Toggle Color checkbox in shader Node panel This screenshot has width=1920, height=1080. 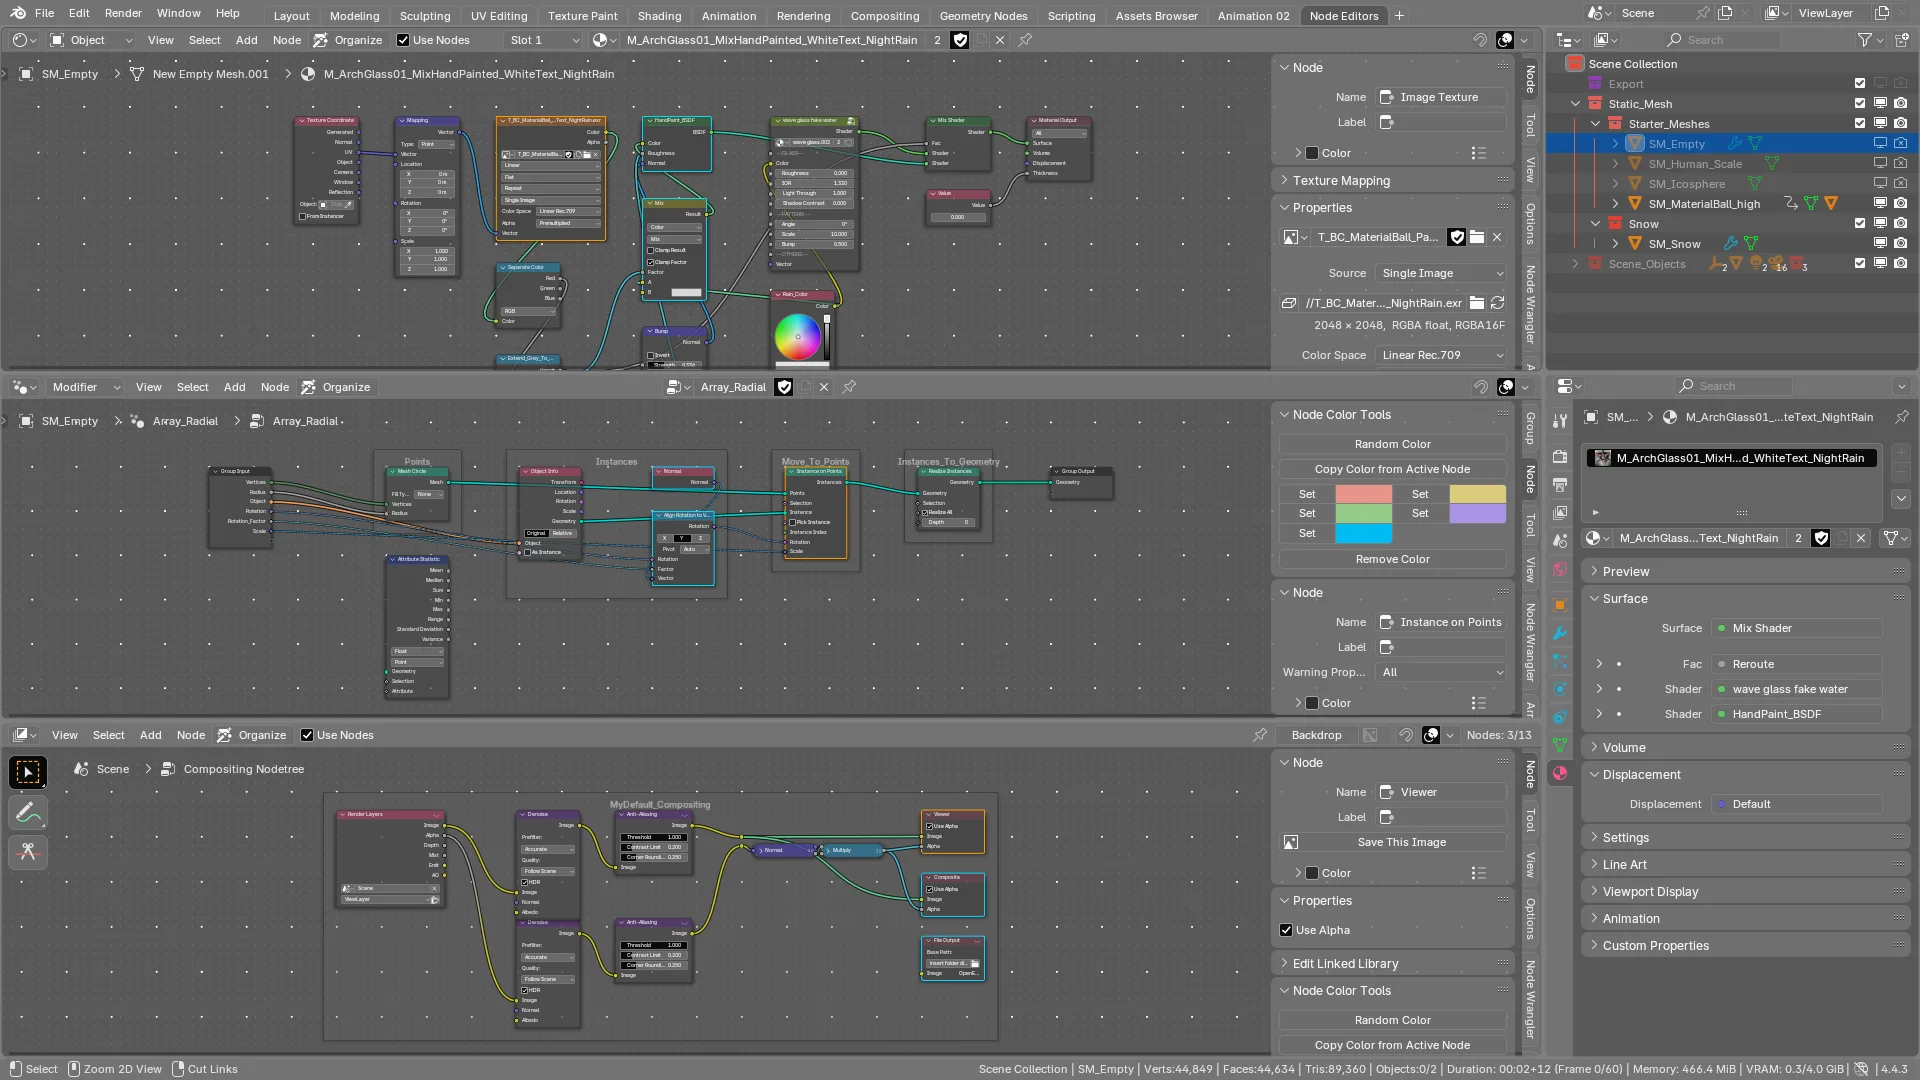pyautogui.click(x=1312, y=153)
